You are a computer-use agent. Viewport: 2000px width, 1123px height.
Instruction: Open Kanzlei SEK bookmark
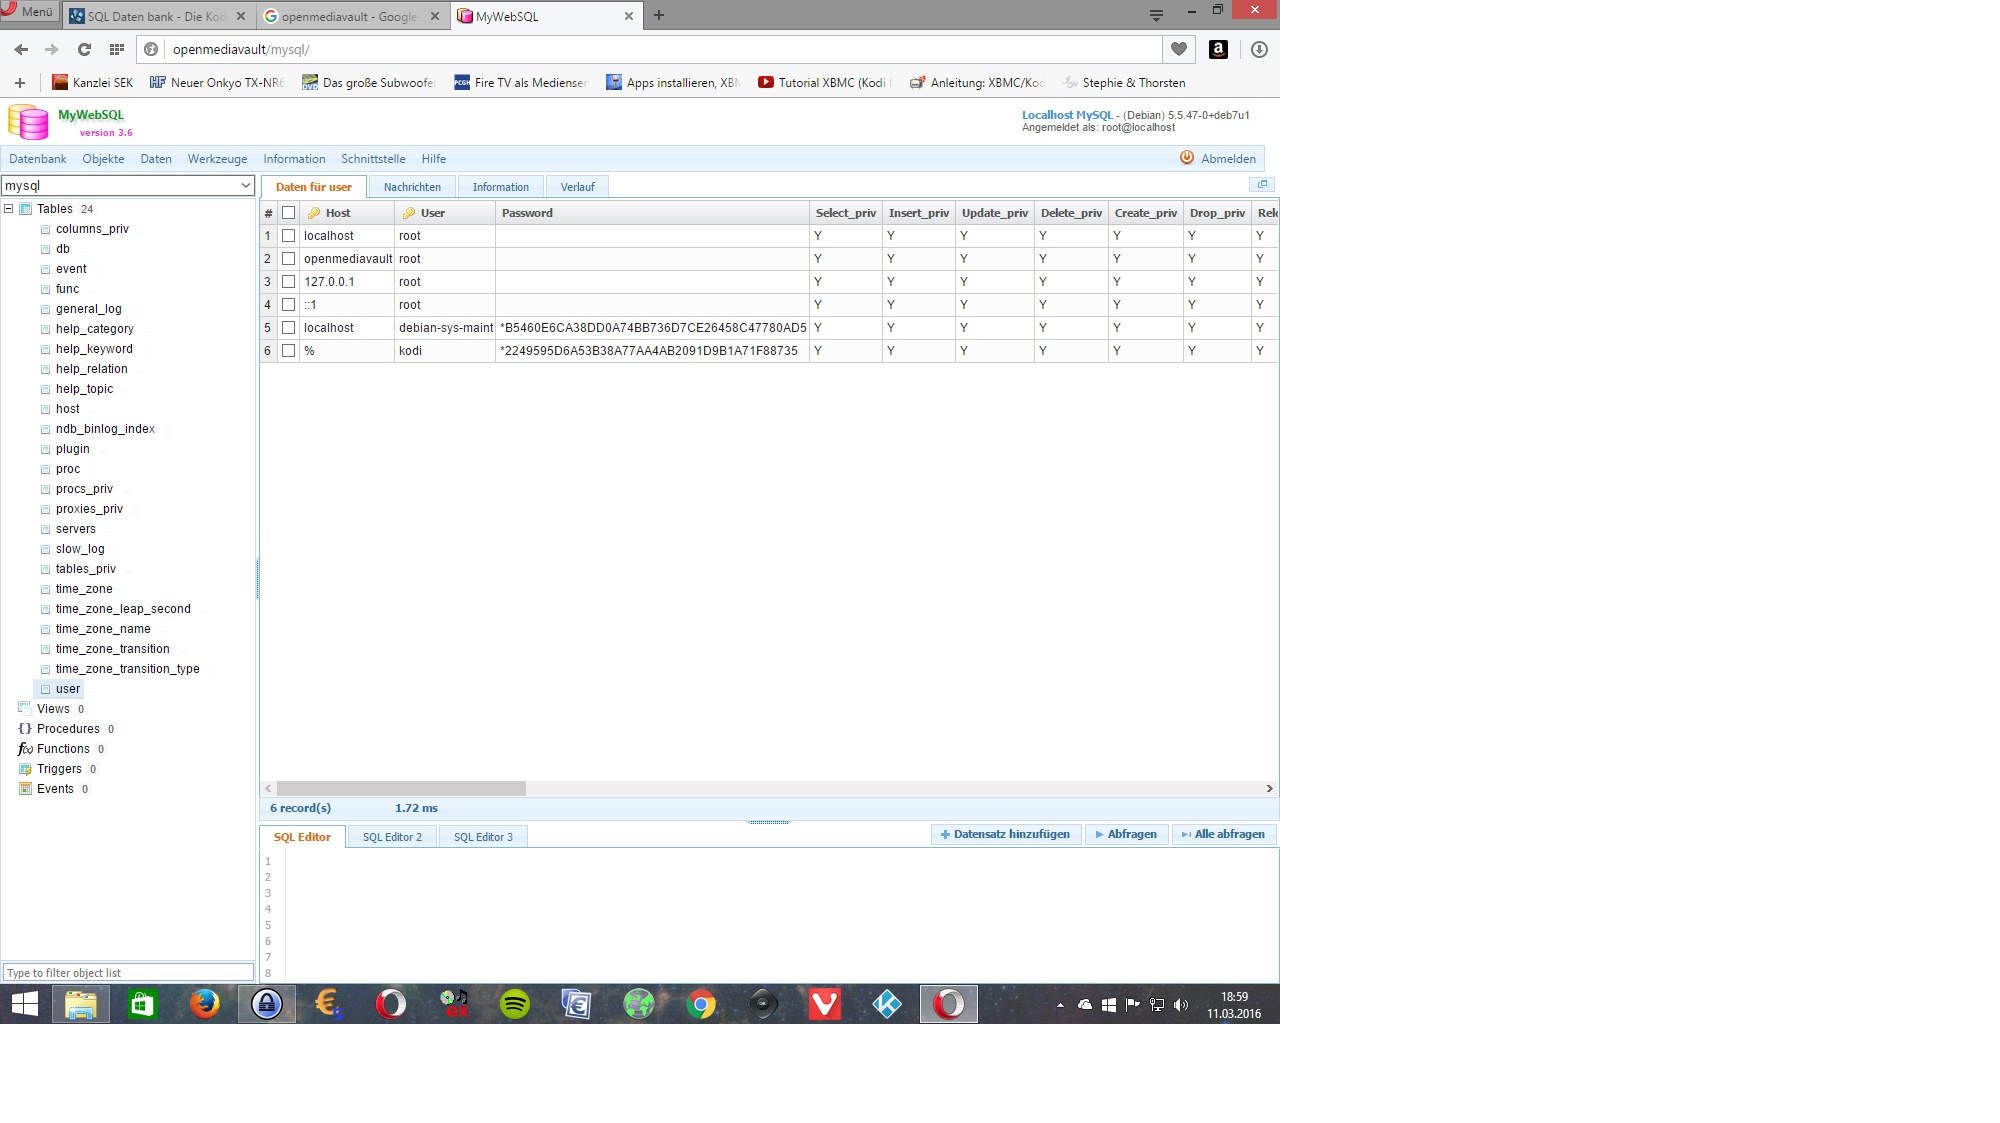[92, 83]
